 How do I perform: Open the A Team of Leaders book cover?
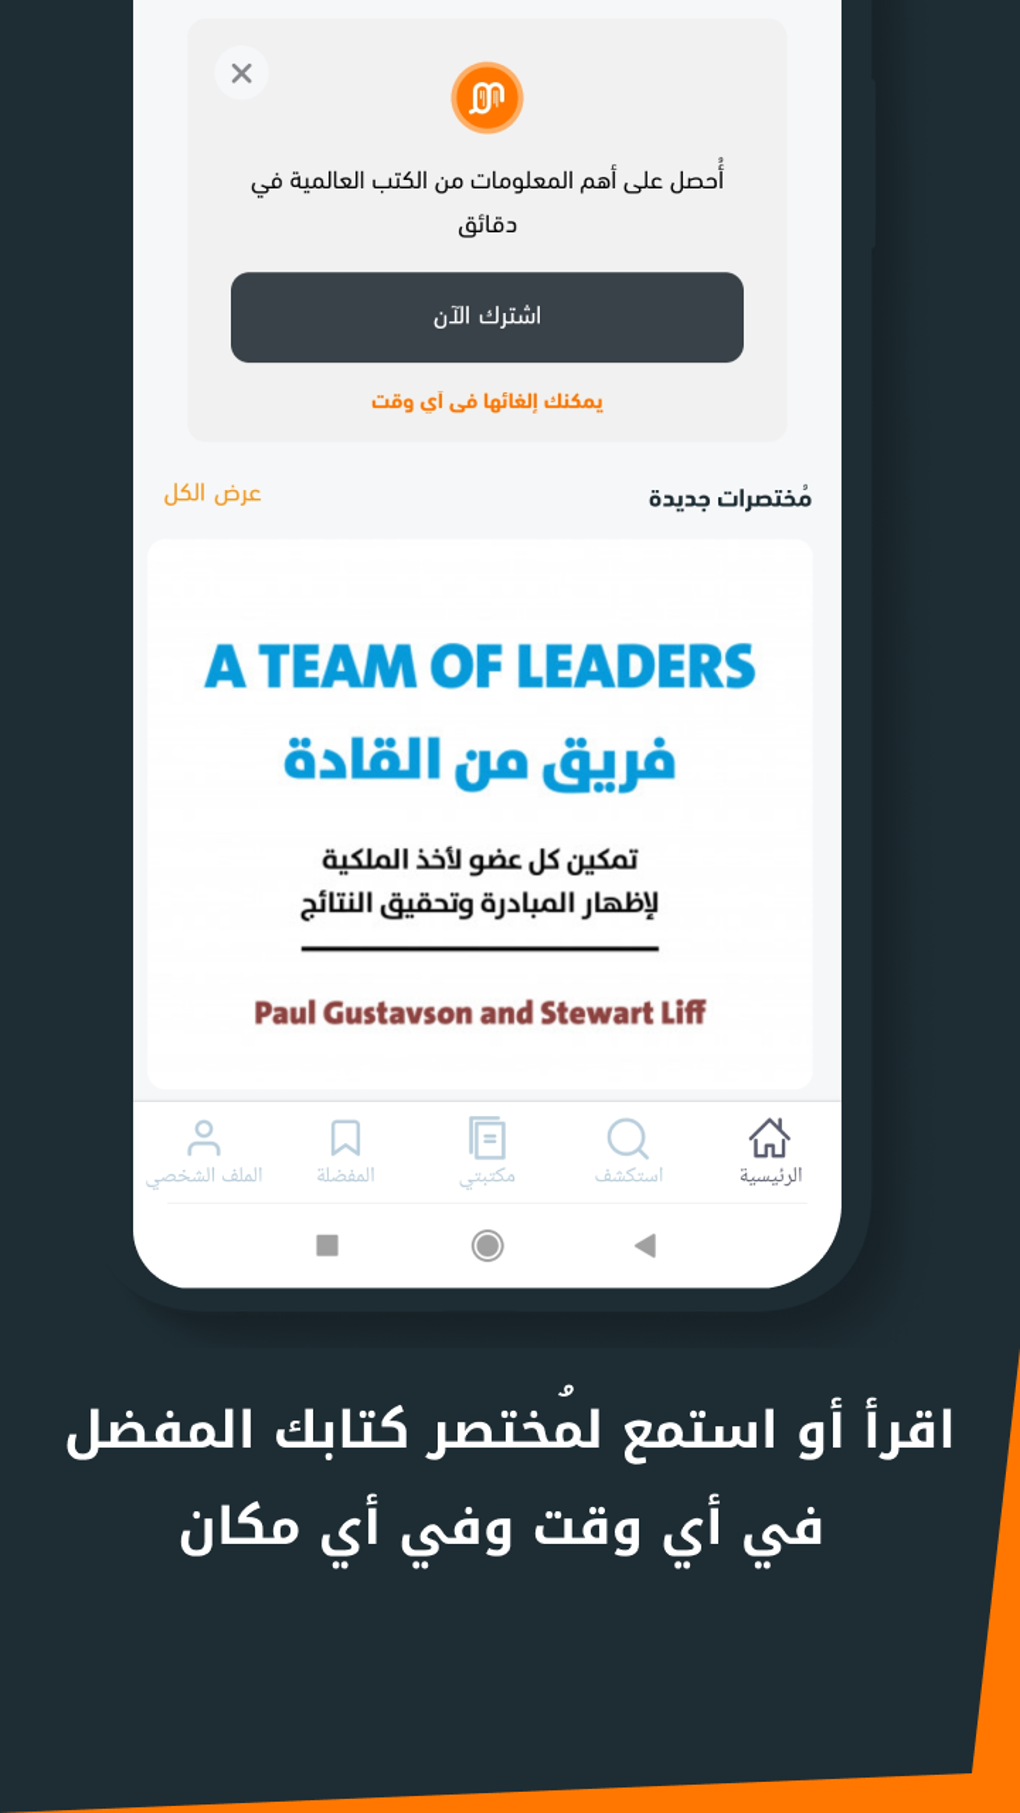(480, 814)
